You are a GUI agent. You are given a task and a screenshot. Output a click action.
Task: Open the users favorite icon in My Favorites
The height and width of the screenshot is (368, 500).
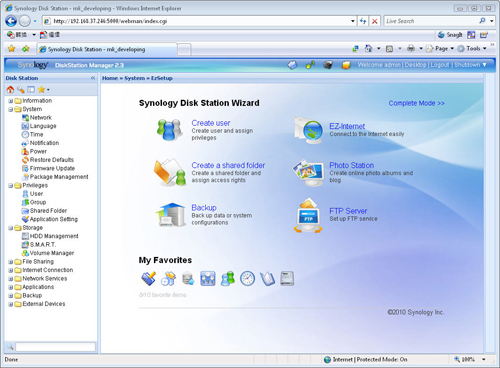(x=228, y=279)
